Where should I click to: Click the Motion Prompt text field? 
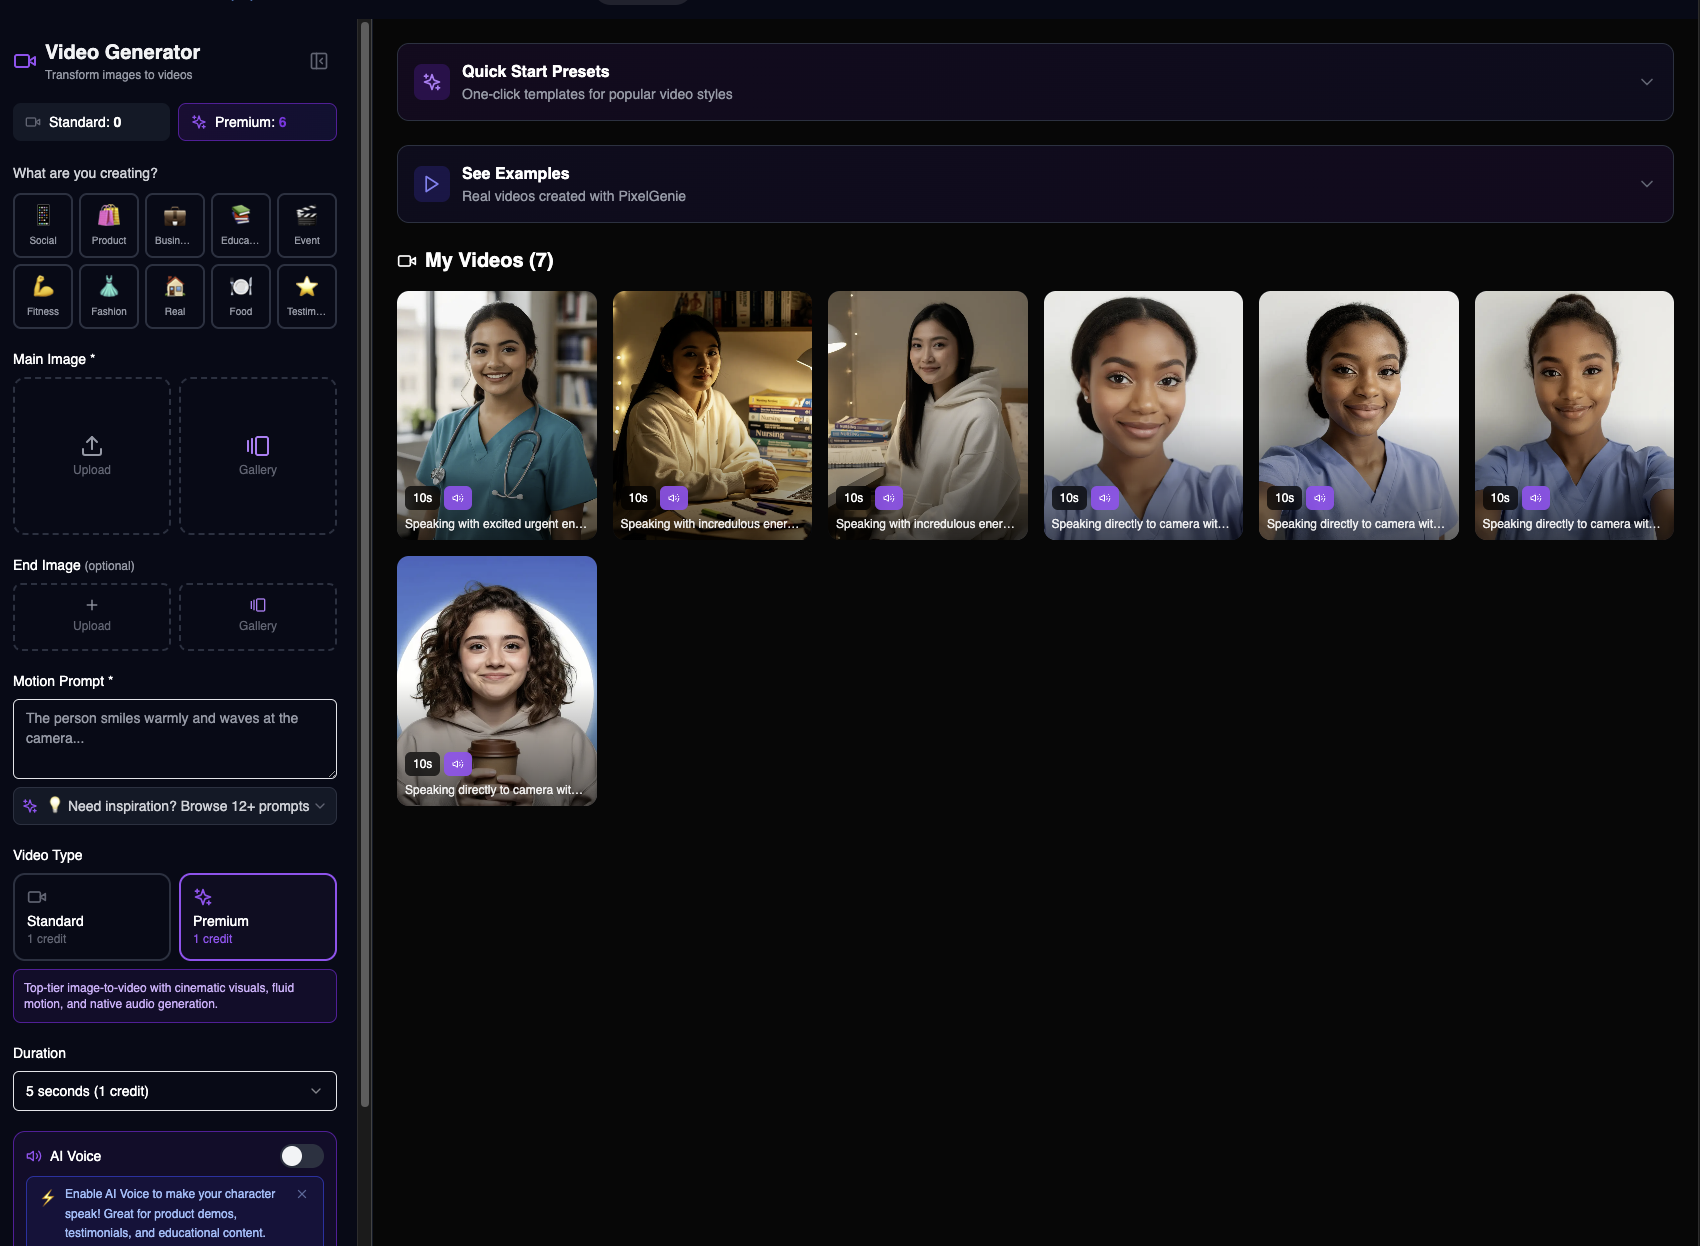click(x=175, y=739)
